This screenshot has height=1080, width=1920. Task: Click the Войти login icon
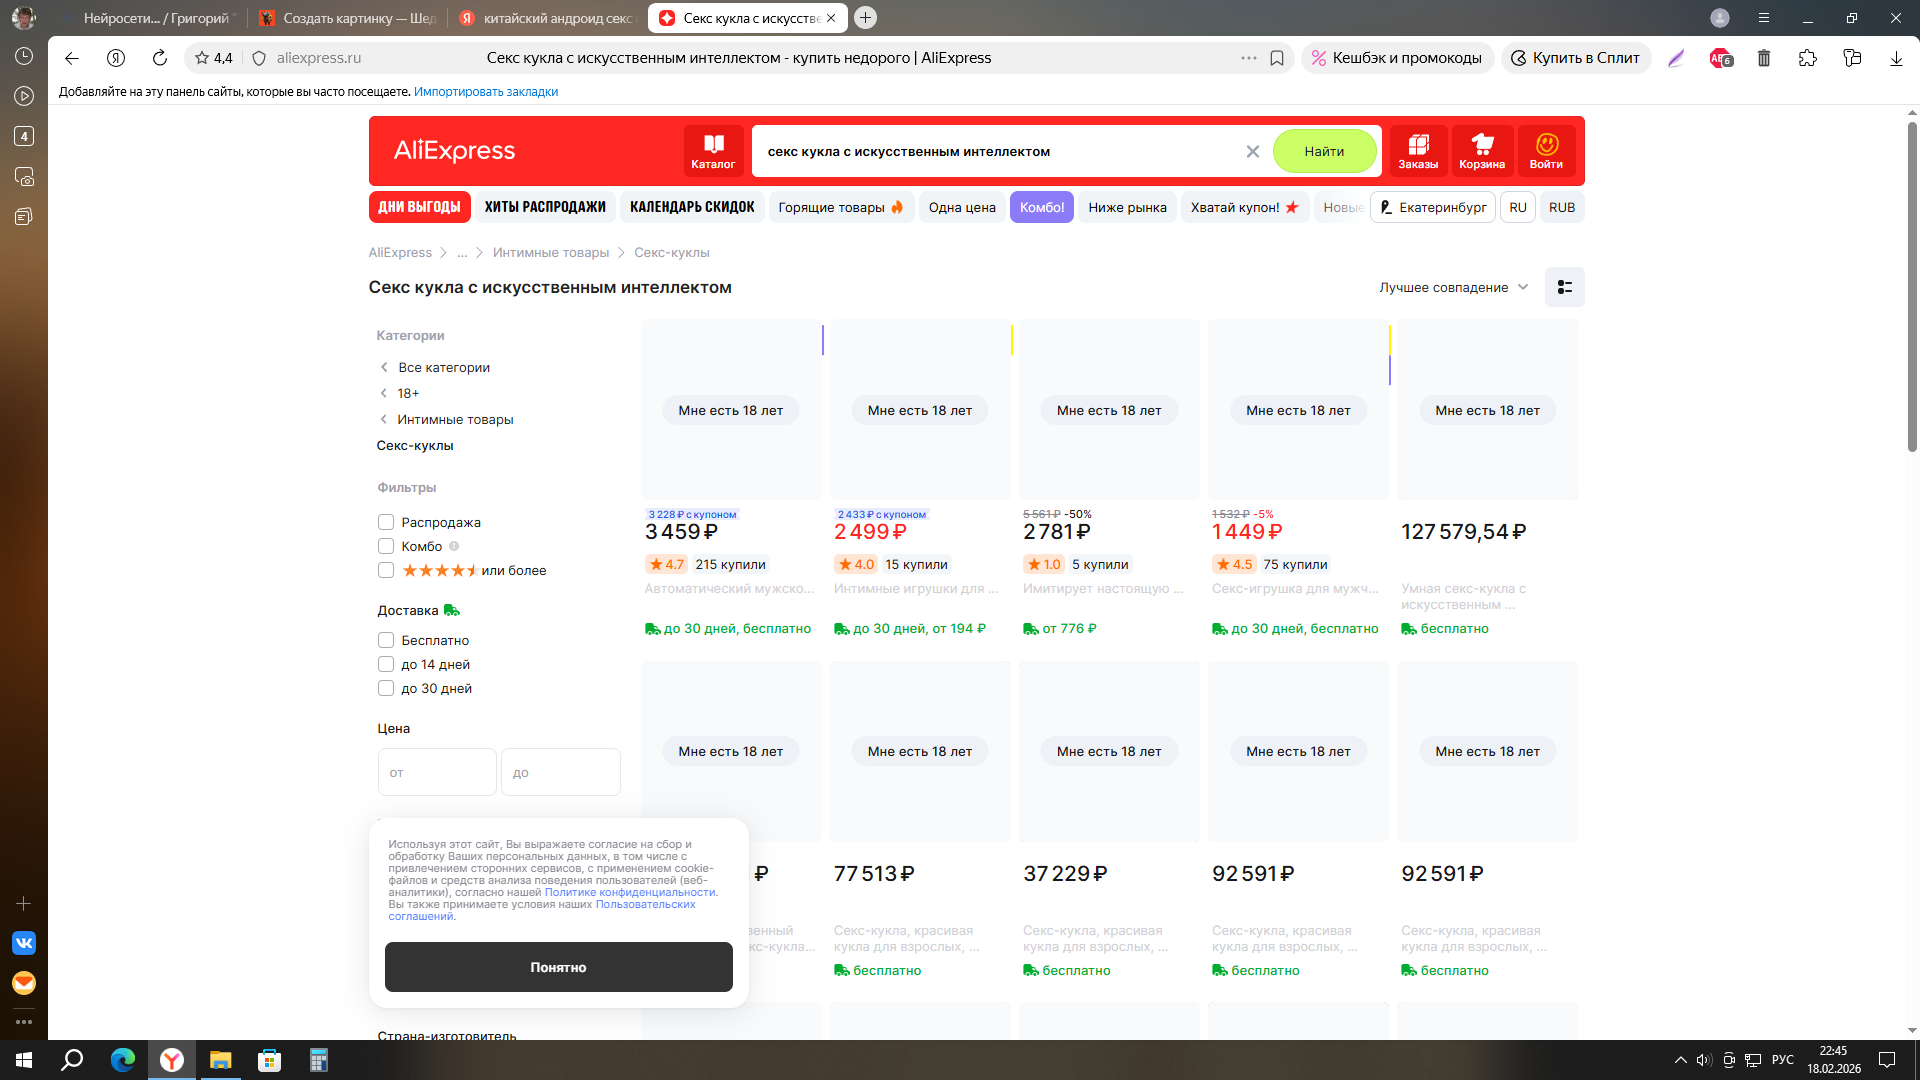[1545, 151]
